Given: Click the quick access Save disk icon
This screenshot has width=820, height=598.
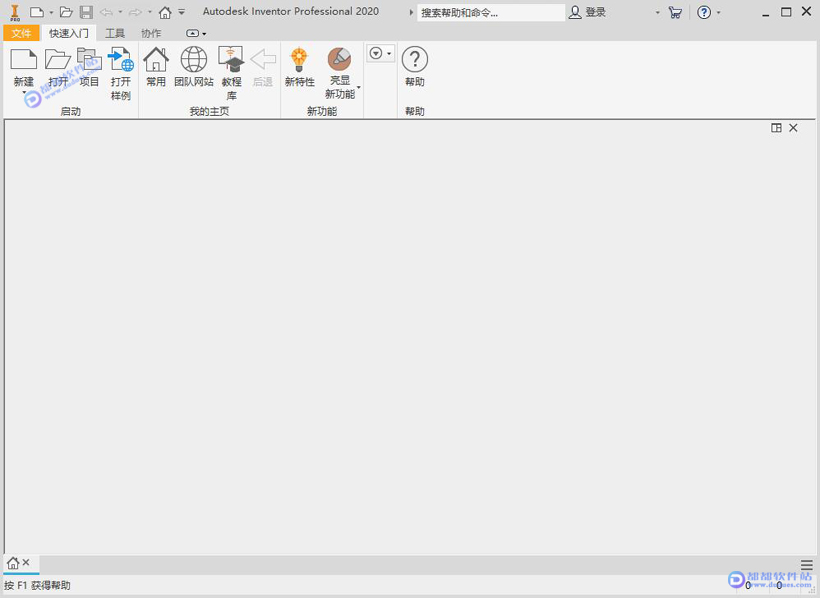Looking at the screenshot, I should 86,12.
